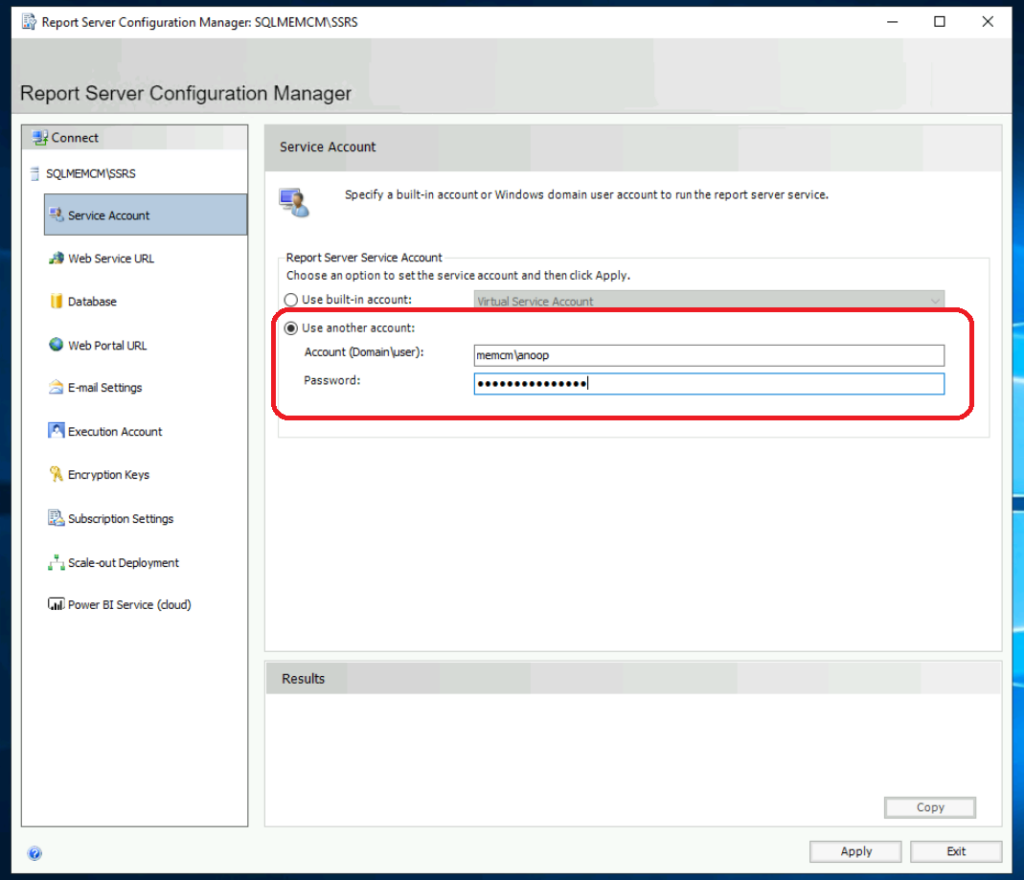This screenshot has height=880, width=1024.
Task: Click the Connect server icon
Action: (x=40, y=138)
